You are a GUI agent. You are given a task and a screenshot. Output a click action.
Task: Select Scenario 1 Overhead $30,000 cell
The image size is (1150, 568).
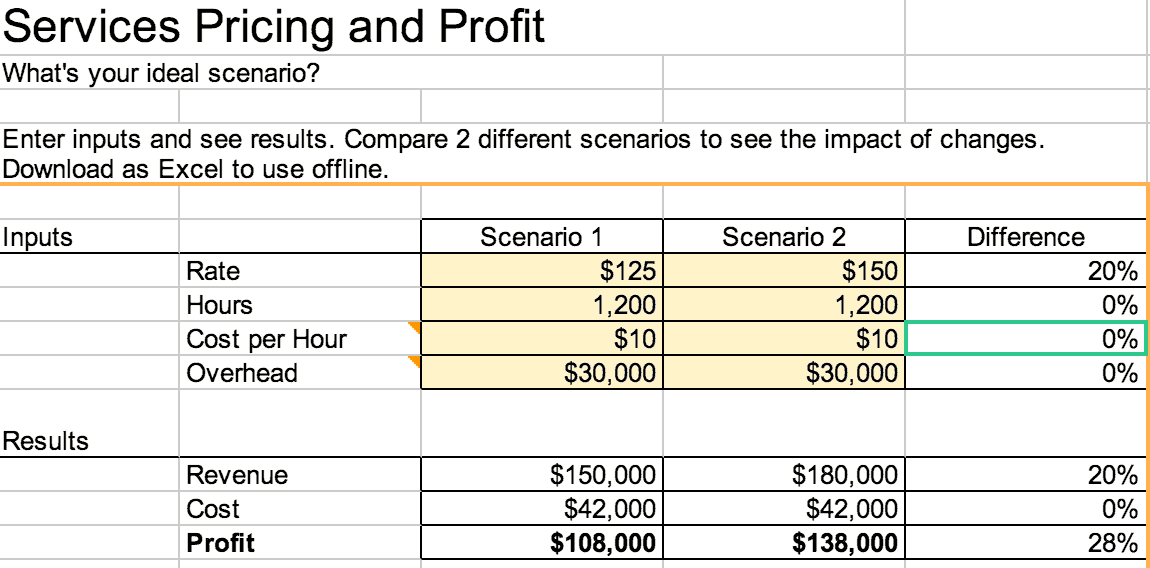point(542,372)
